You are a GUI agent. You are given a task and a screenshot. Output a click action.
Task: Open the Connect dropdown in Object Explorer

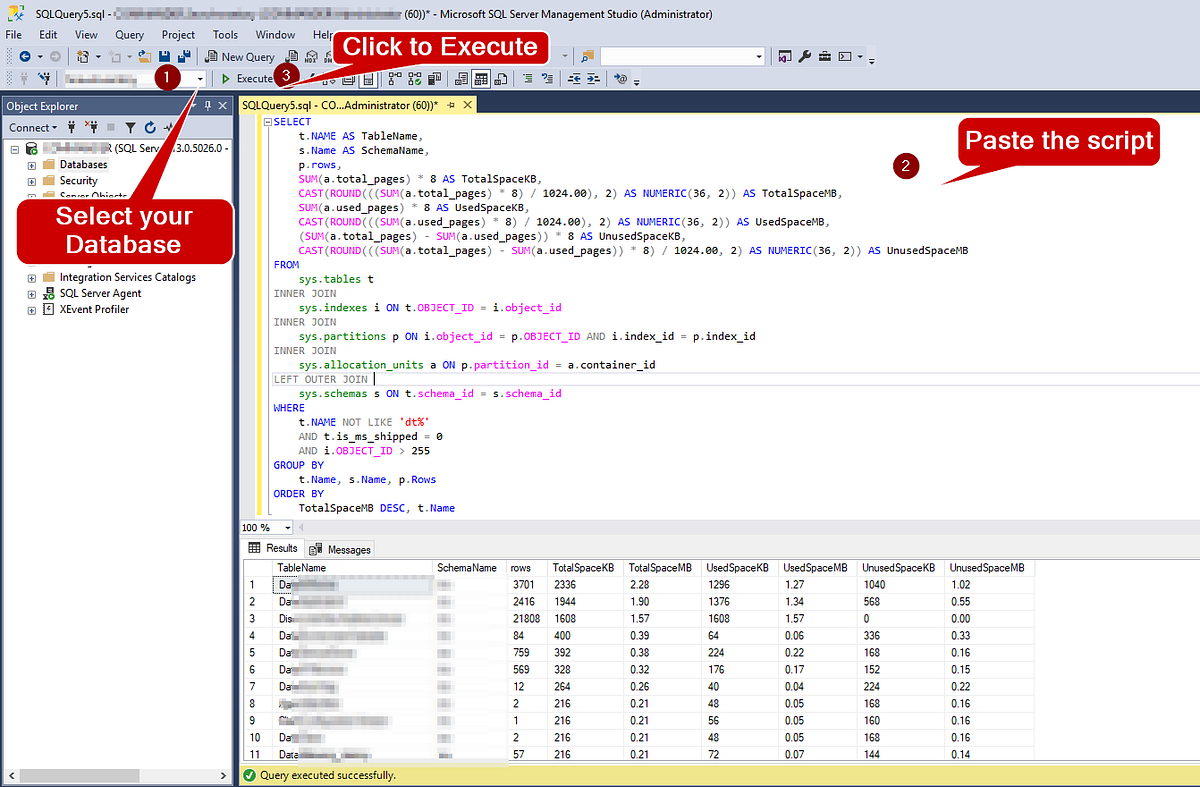[x=34, y=127]
